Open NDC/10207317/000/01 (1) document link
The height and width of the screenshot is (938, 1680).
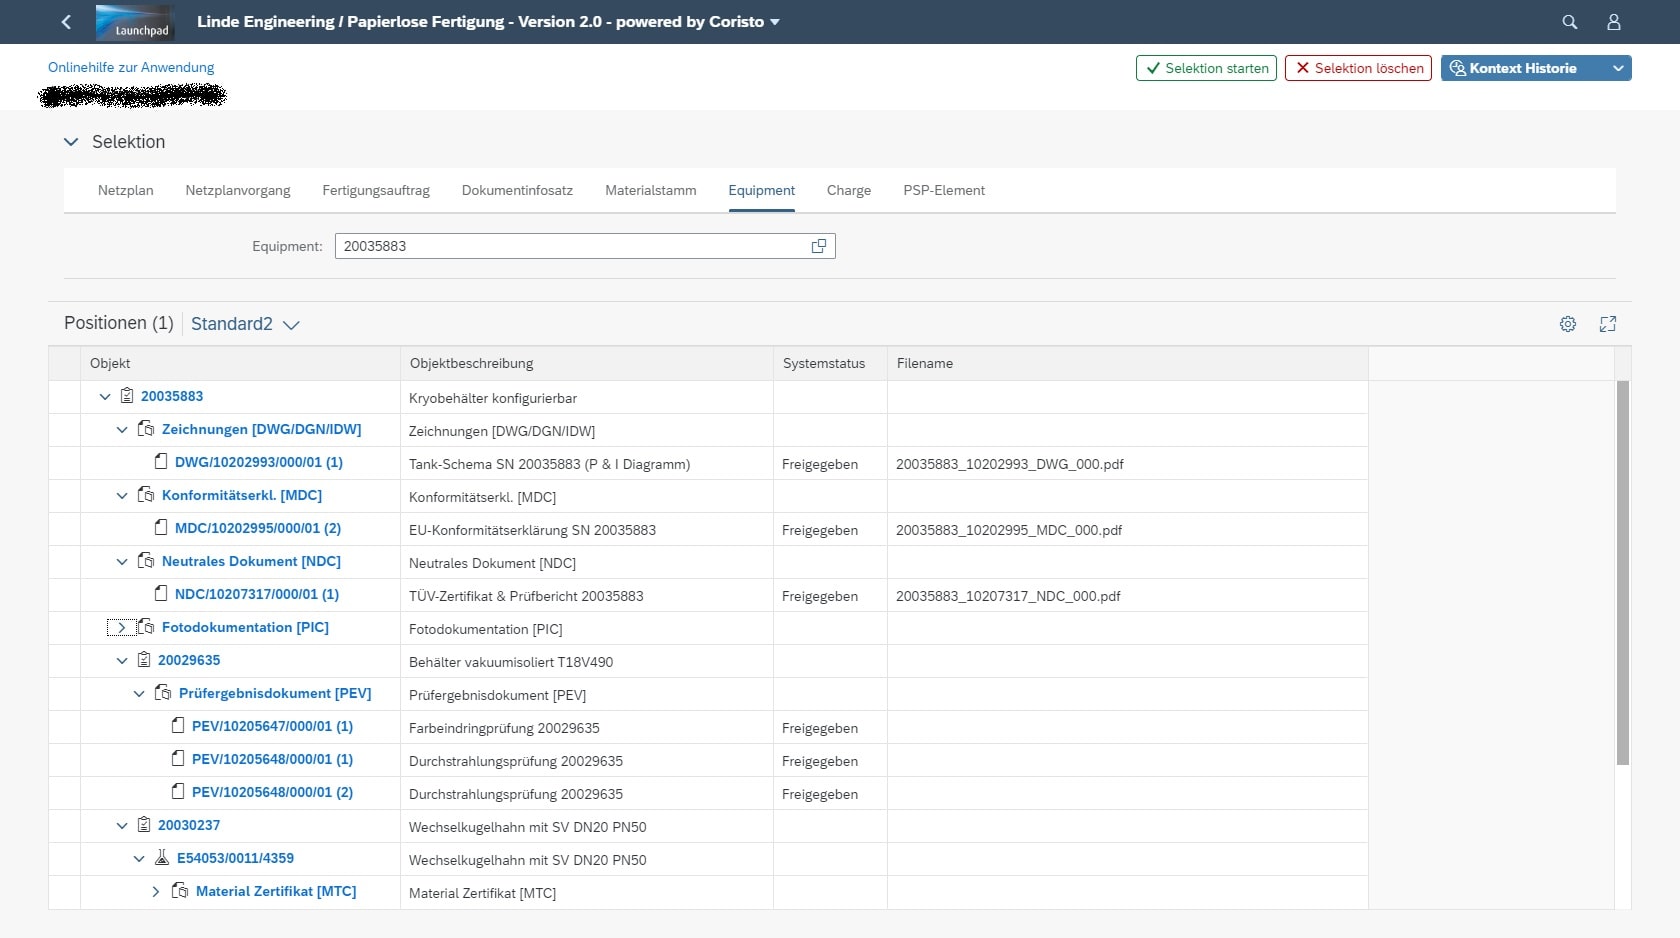(257, 594)
